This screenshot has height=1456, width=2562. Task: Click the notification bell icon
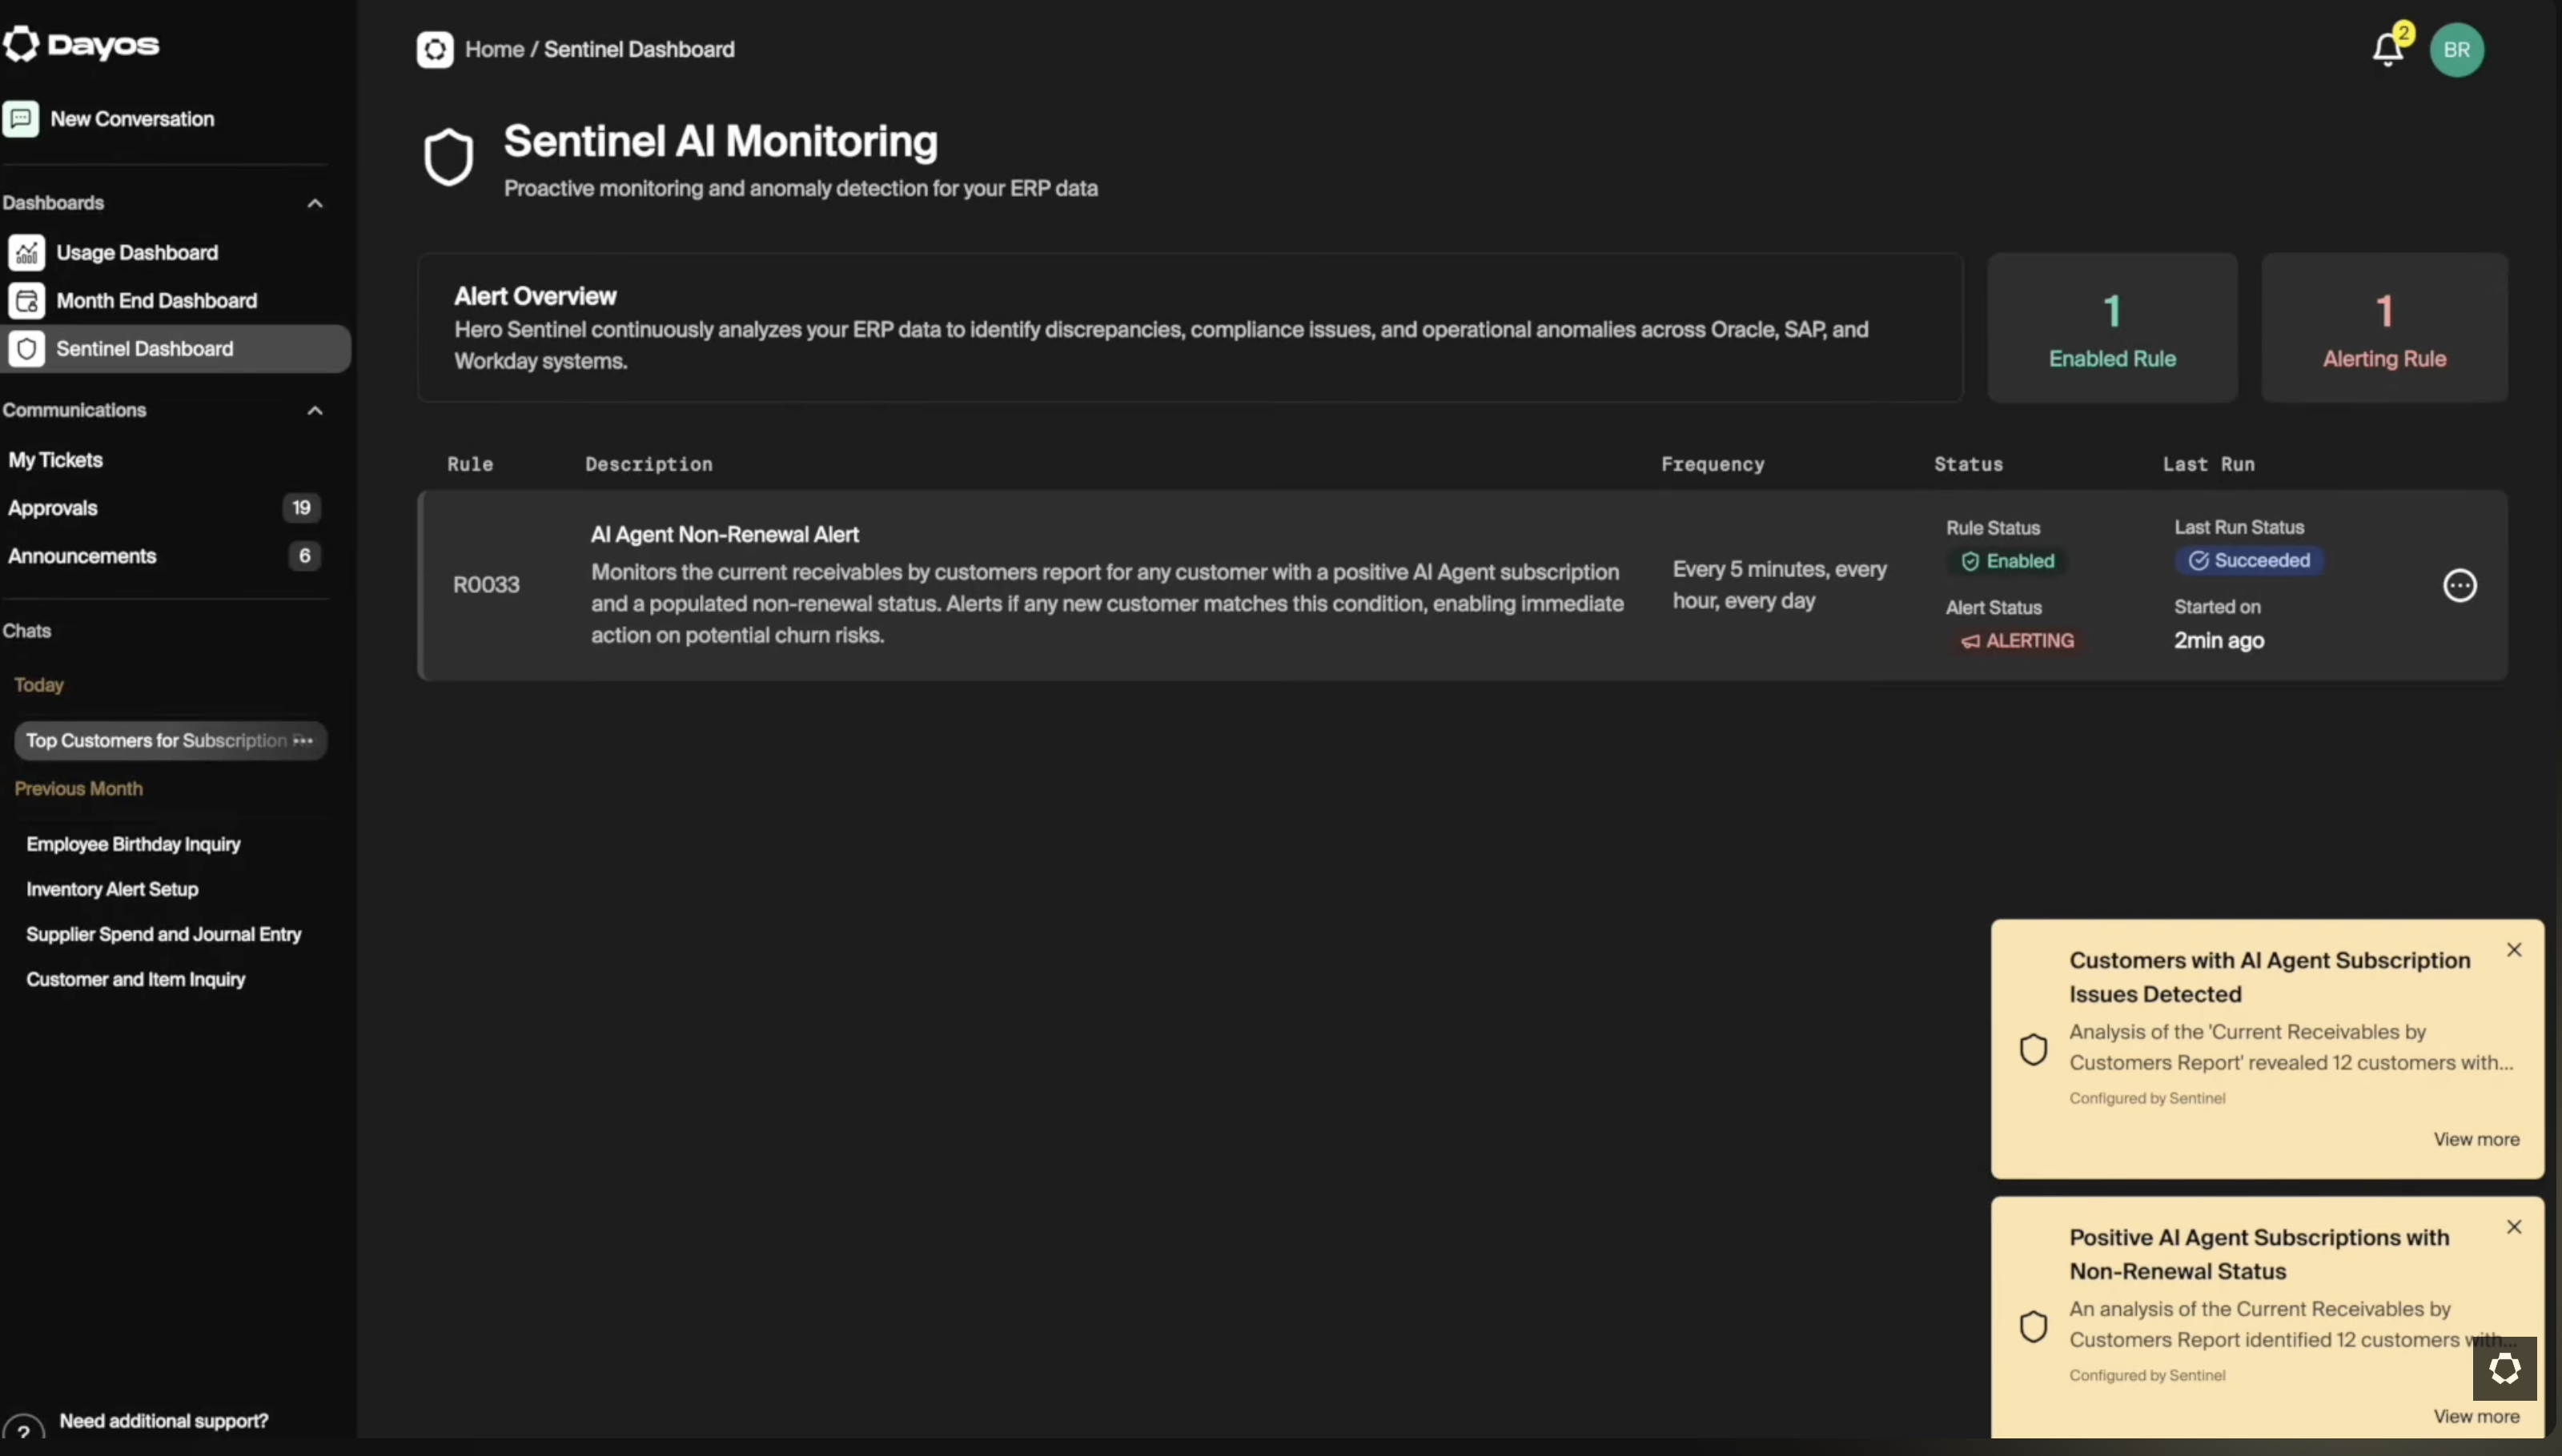(x=2387, y=49)
